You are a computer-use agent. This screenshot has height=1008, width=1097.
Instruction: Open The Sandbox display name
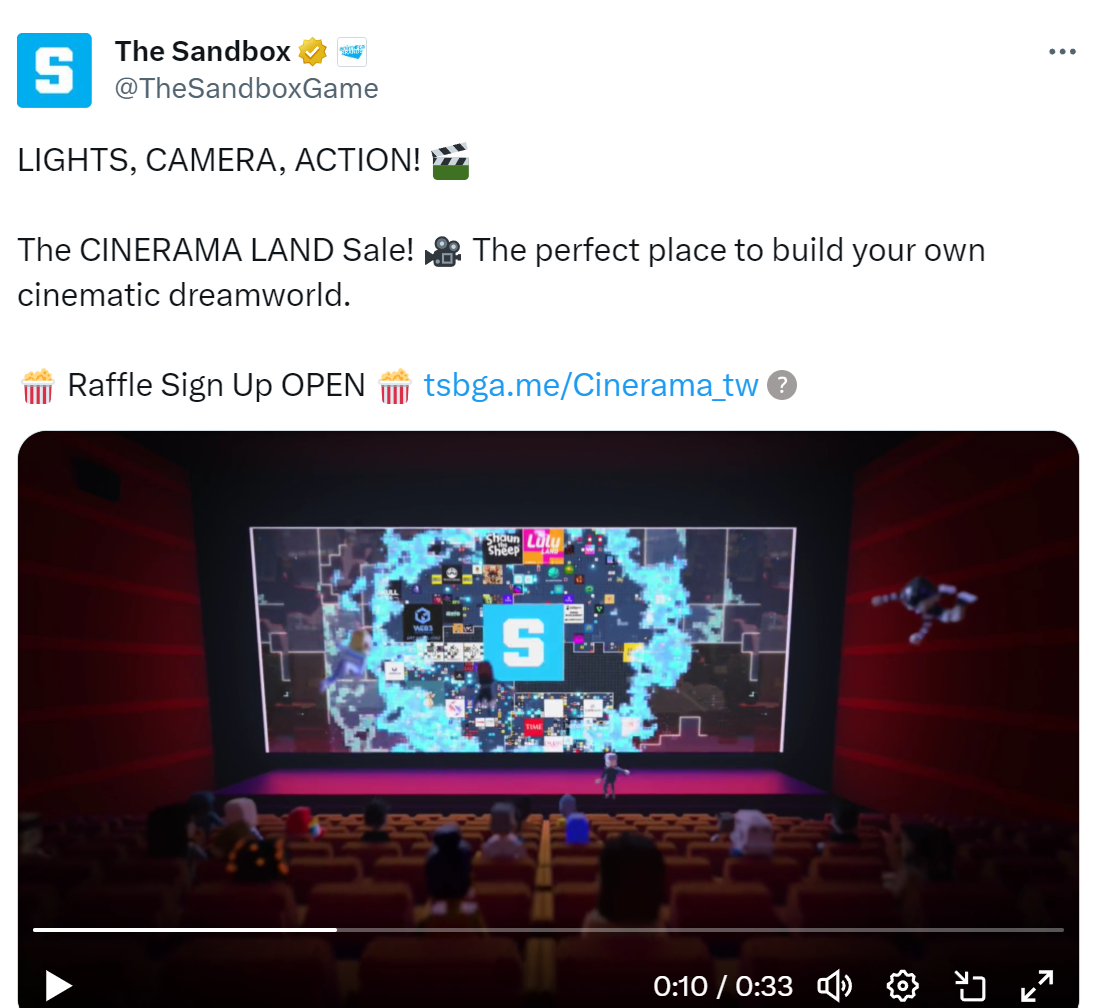point(203,52)
